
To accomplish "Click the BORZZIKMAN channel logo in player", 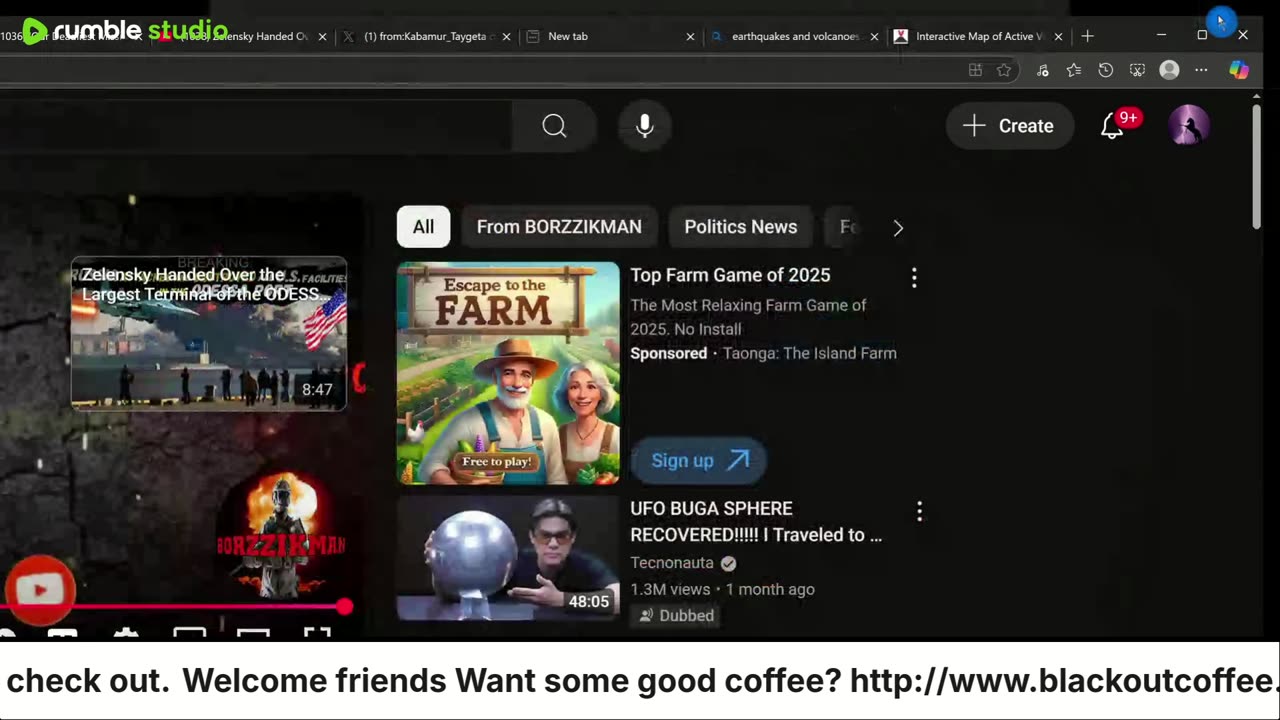I will click(x=281, y=535).
